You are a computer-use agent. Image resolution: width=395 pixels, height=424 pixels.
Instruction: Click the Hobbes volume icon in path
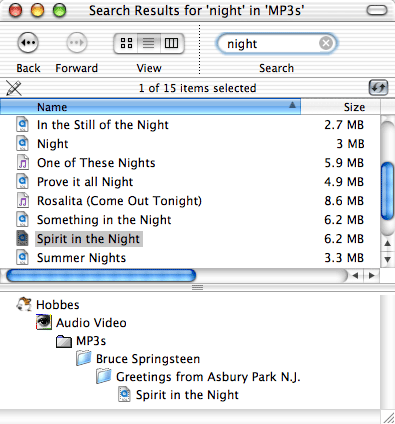[24, 304]
